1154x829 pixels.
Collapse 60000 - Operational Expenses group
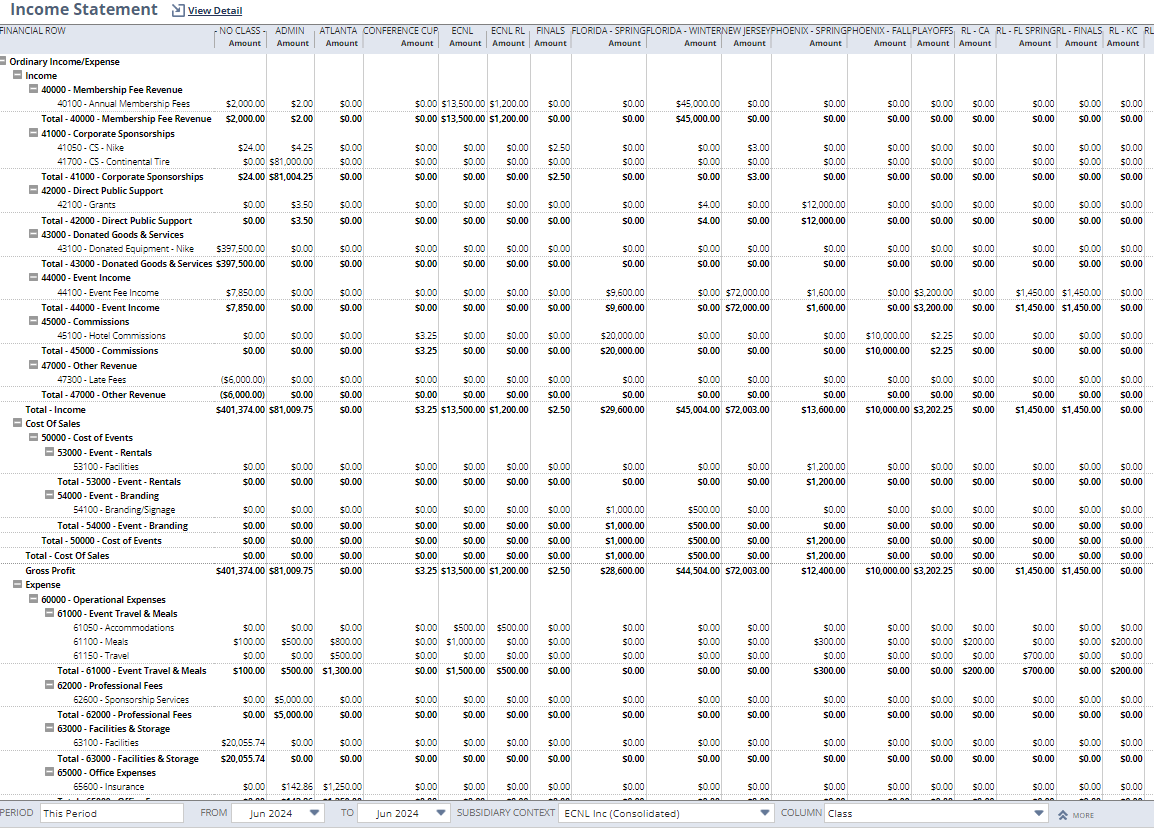click(x=33, y=600)
